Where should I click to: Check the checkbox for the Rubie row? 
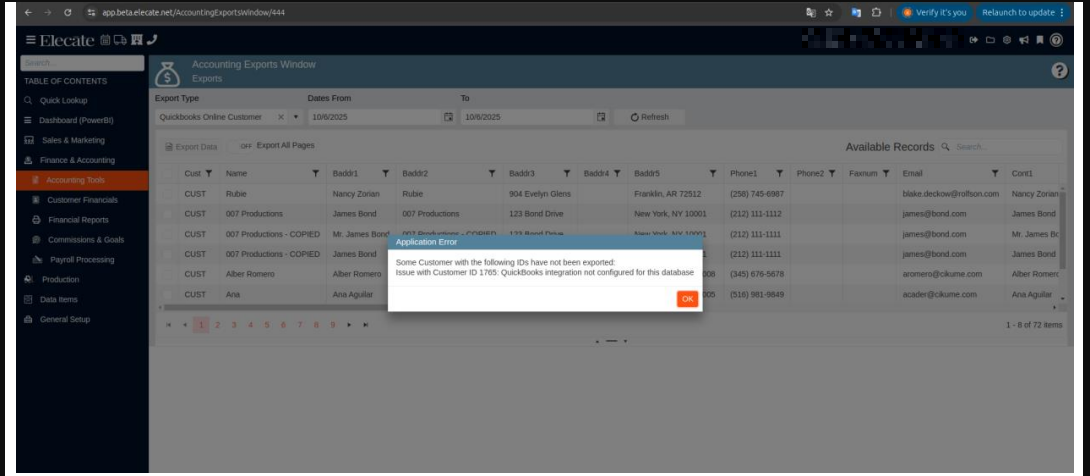click(x=167, y=194)
